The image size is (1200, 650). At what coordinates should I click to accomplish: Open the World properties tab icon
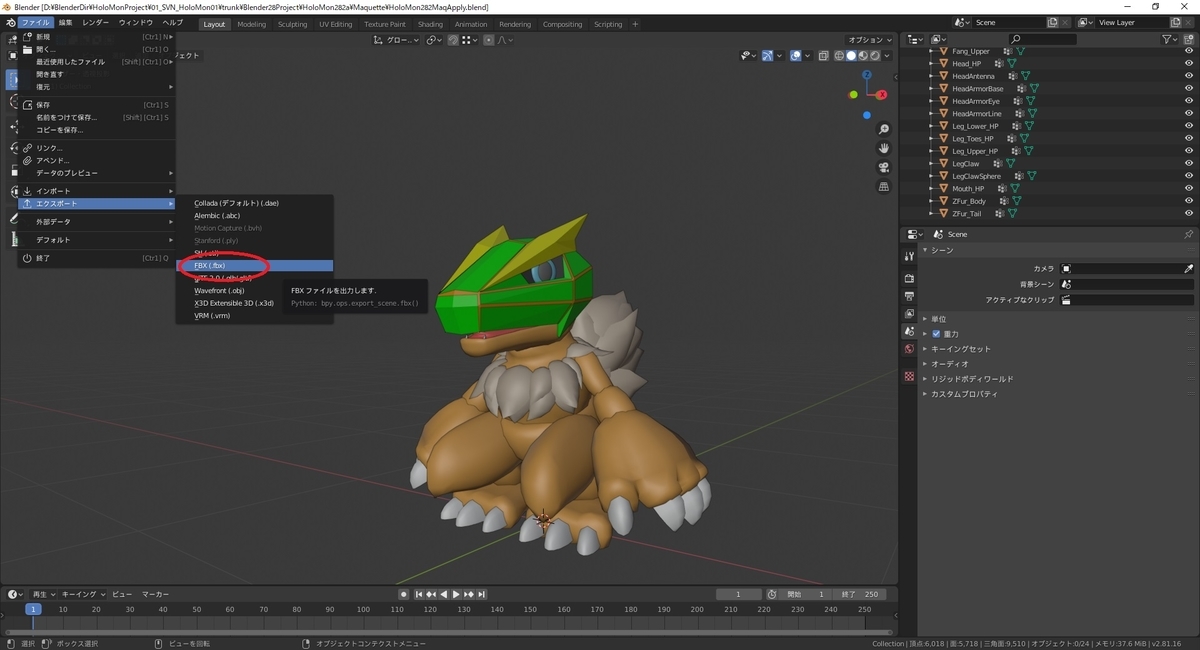click(x=909, y=349)
